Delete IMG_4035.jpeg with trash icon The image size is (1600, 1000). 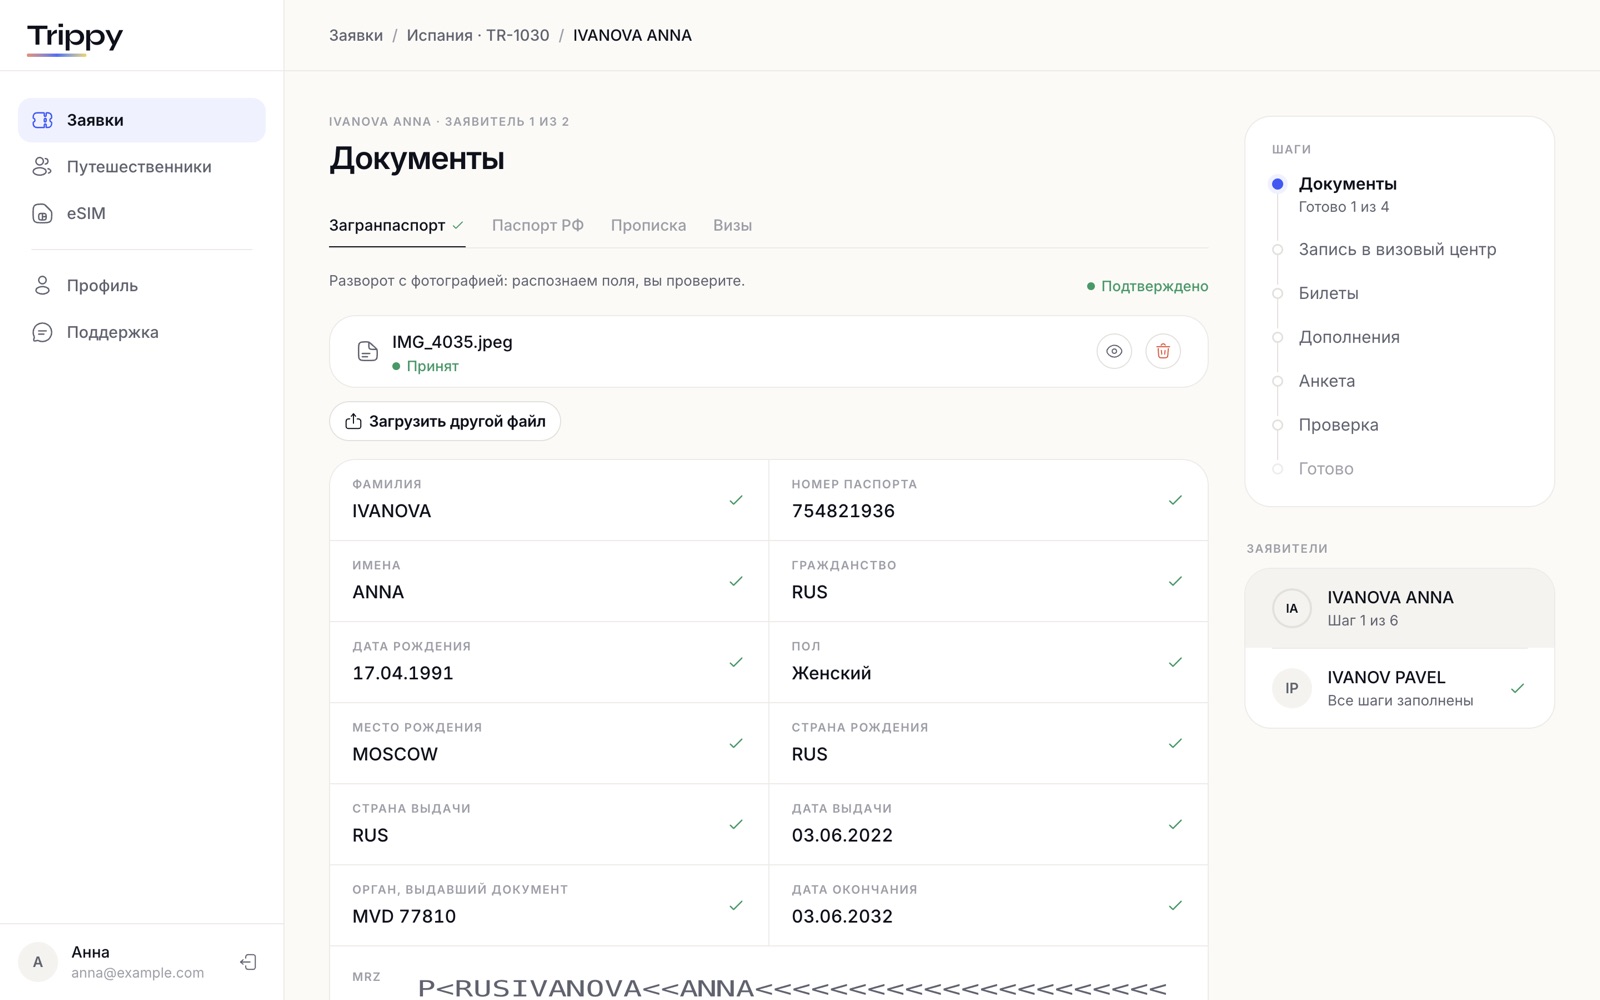click(1163, 351)
